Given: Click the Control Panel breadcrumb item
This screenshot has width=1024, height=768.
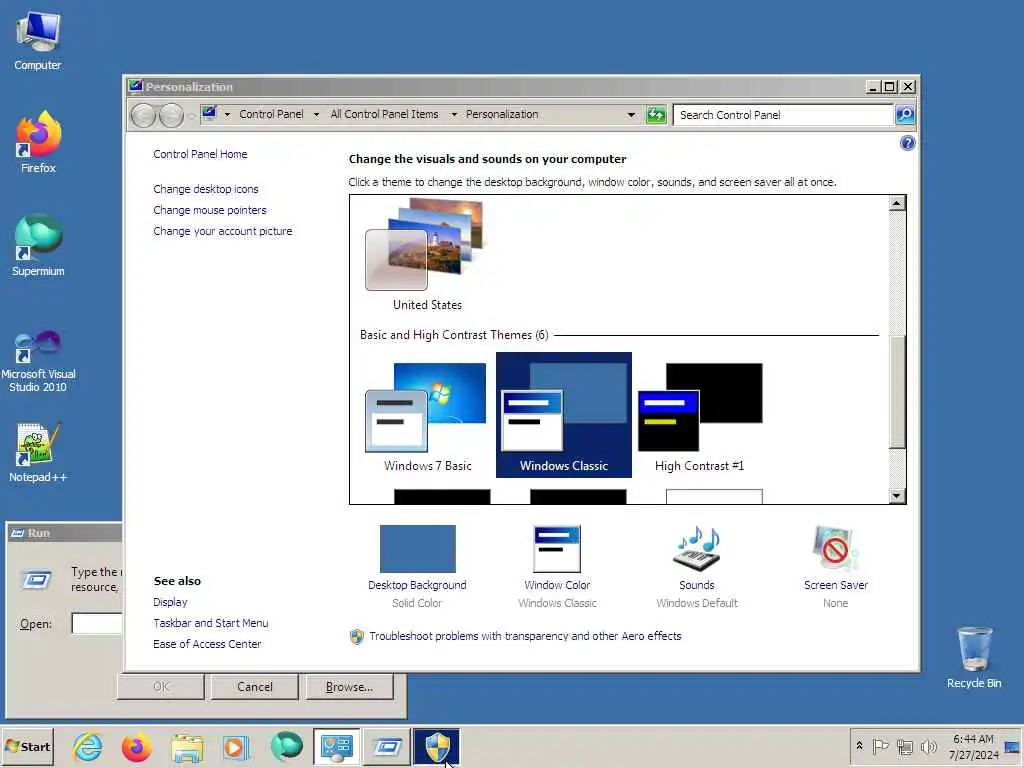Looking at the screenshot, I should pyautogui.click(x=271, y=114).
